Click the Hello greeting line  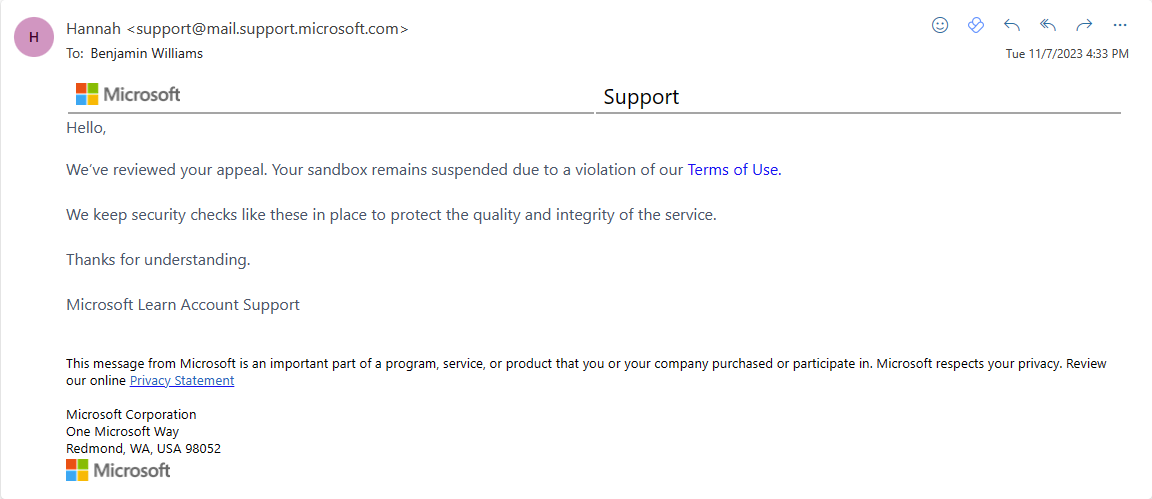(87, 127)
